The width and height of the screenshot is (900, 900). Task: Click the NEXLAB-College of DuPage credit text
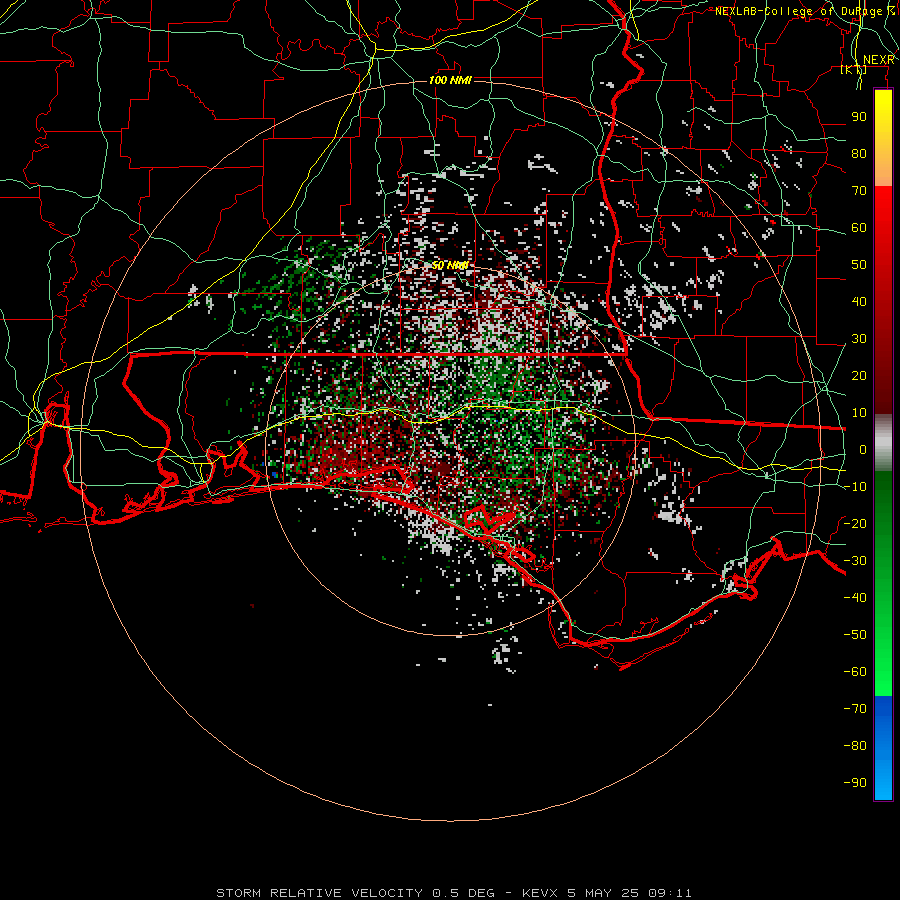805,11
